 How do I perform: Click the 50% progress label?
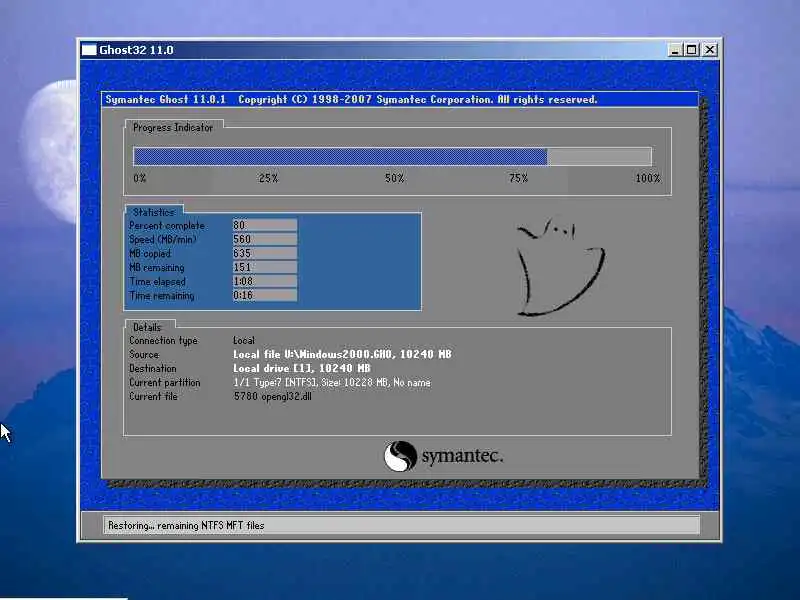tap(394, 178)
